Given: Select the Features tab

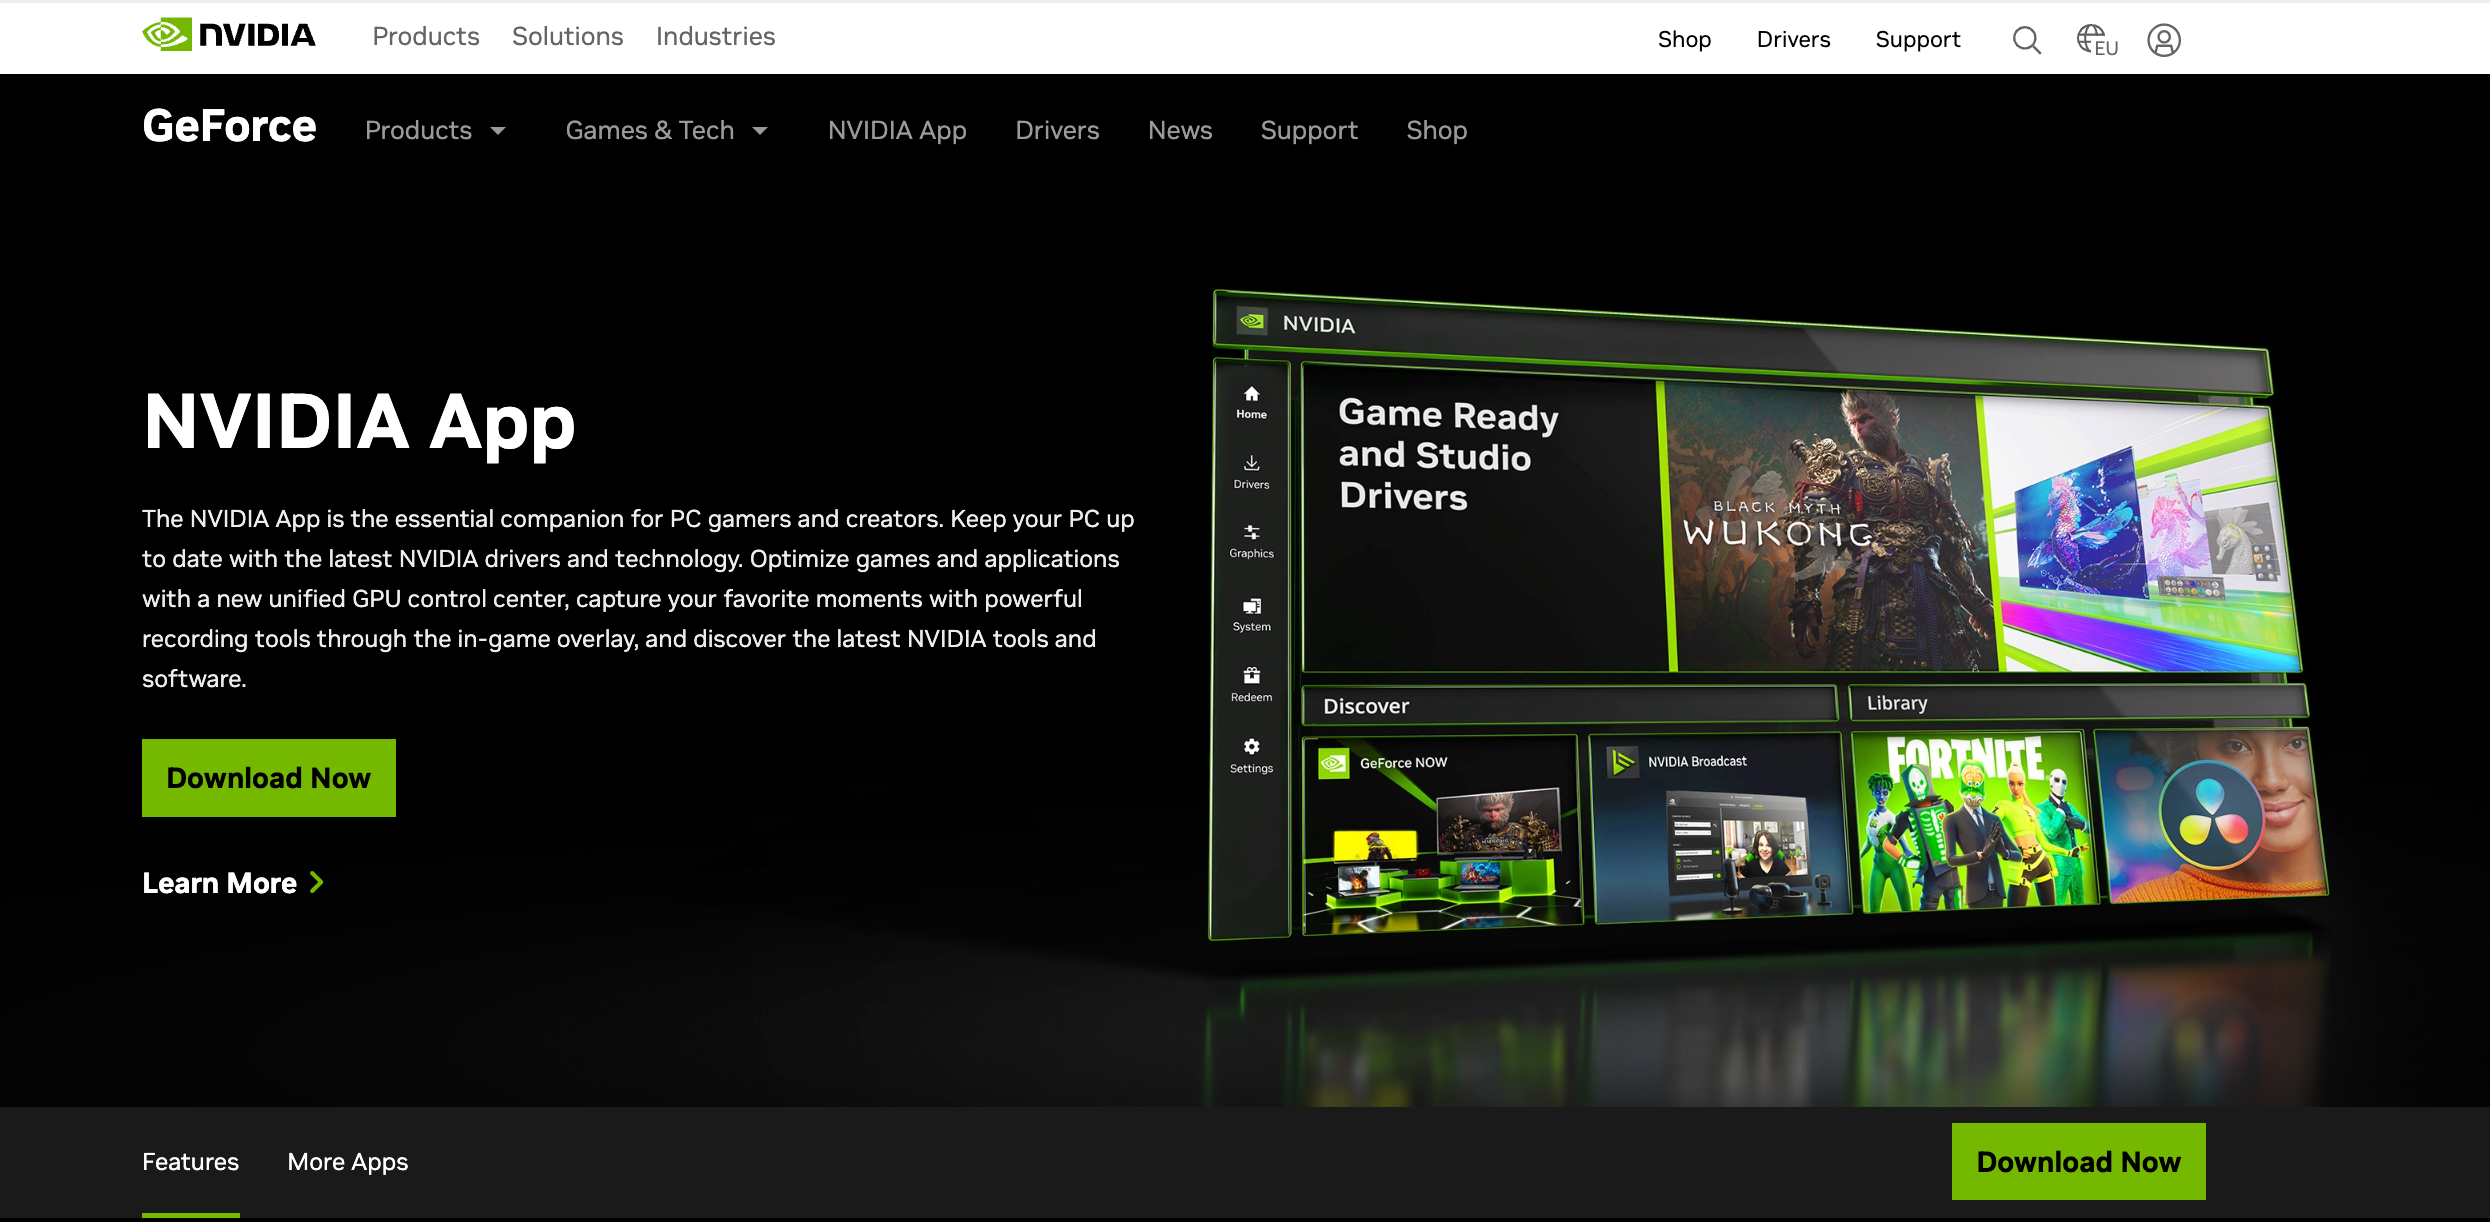Looking at the screenshot, I should coord(190,1161).
